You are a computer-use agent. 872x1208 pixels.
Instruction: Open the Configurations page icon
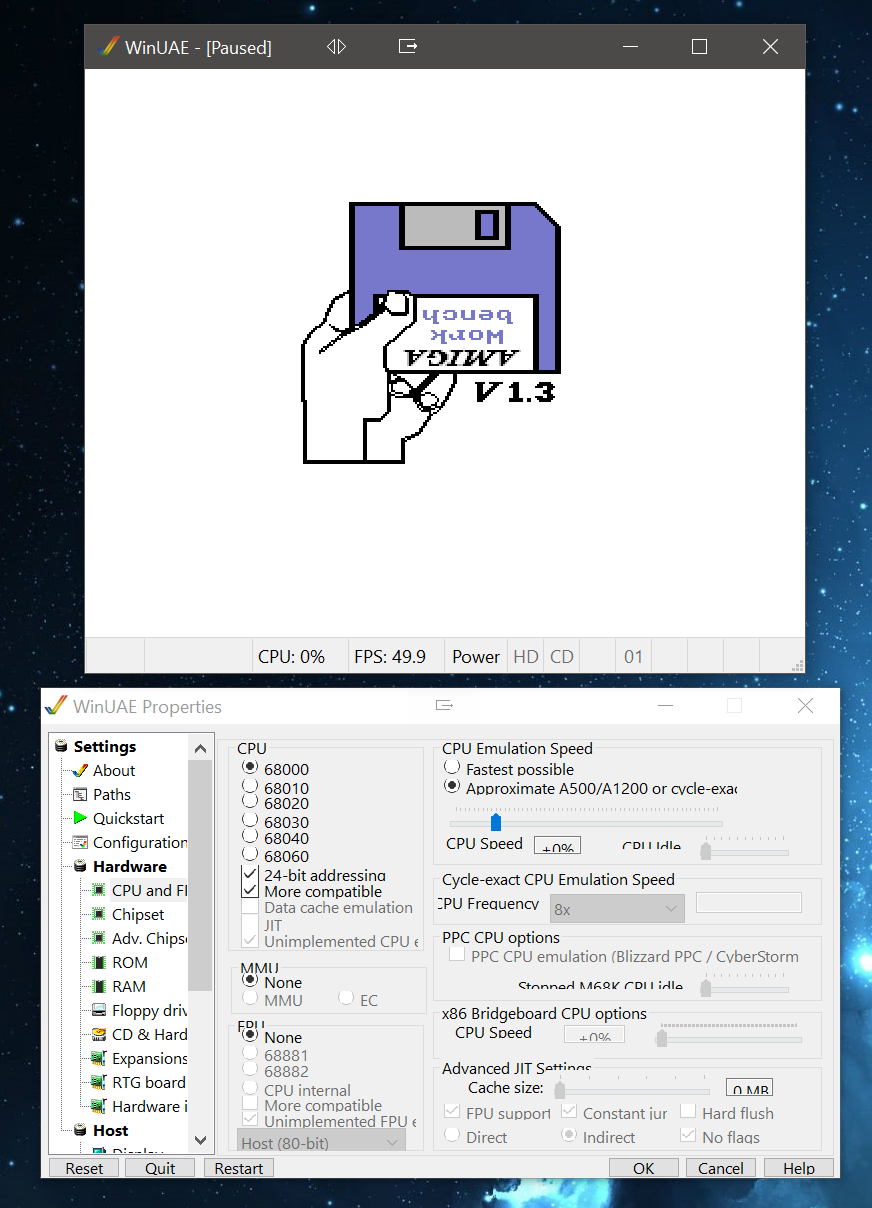(81, 842)
